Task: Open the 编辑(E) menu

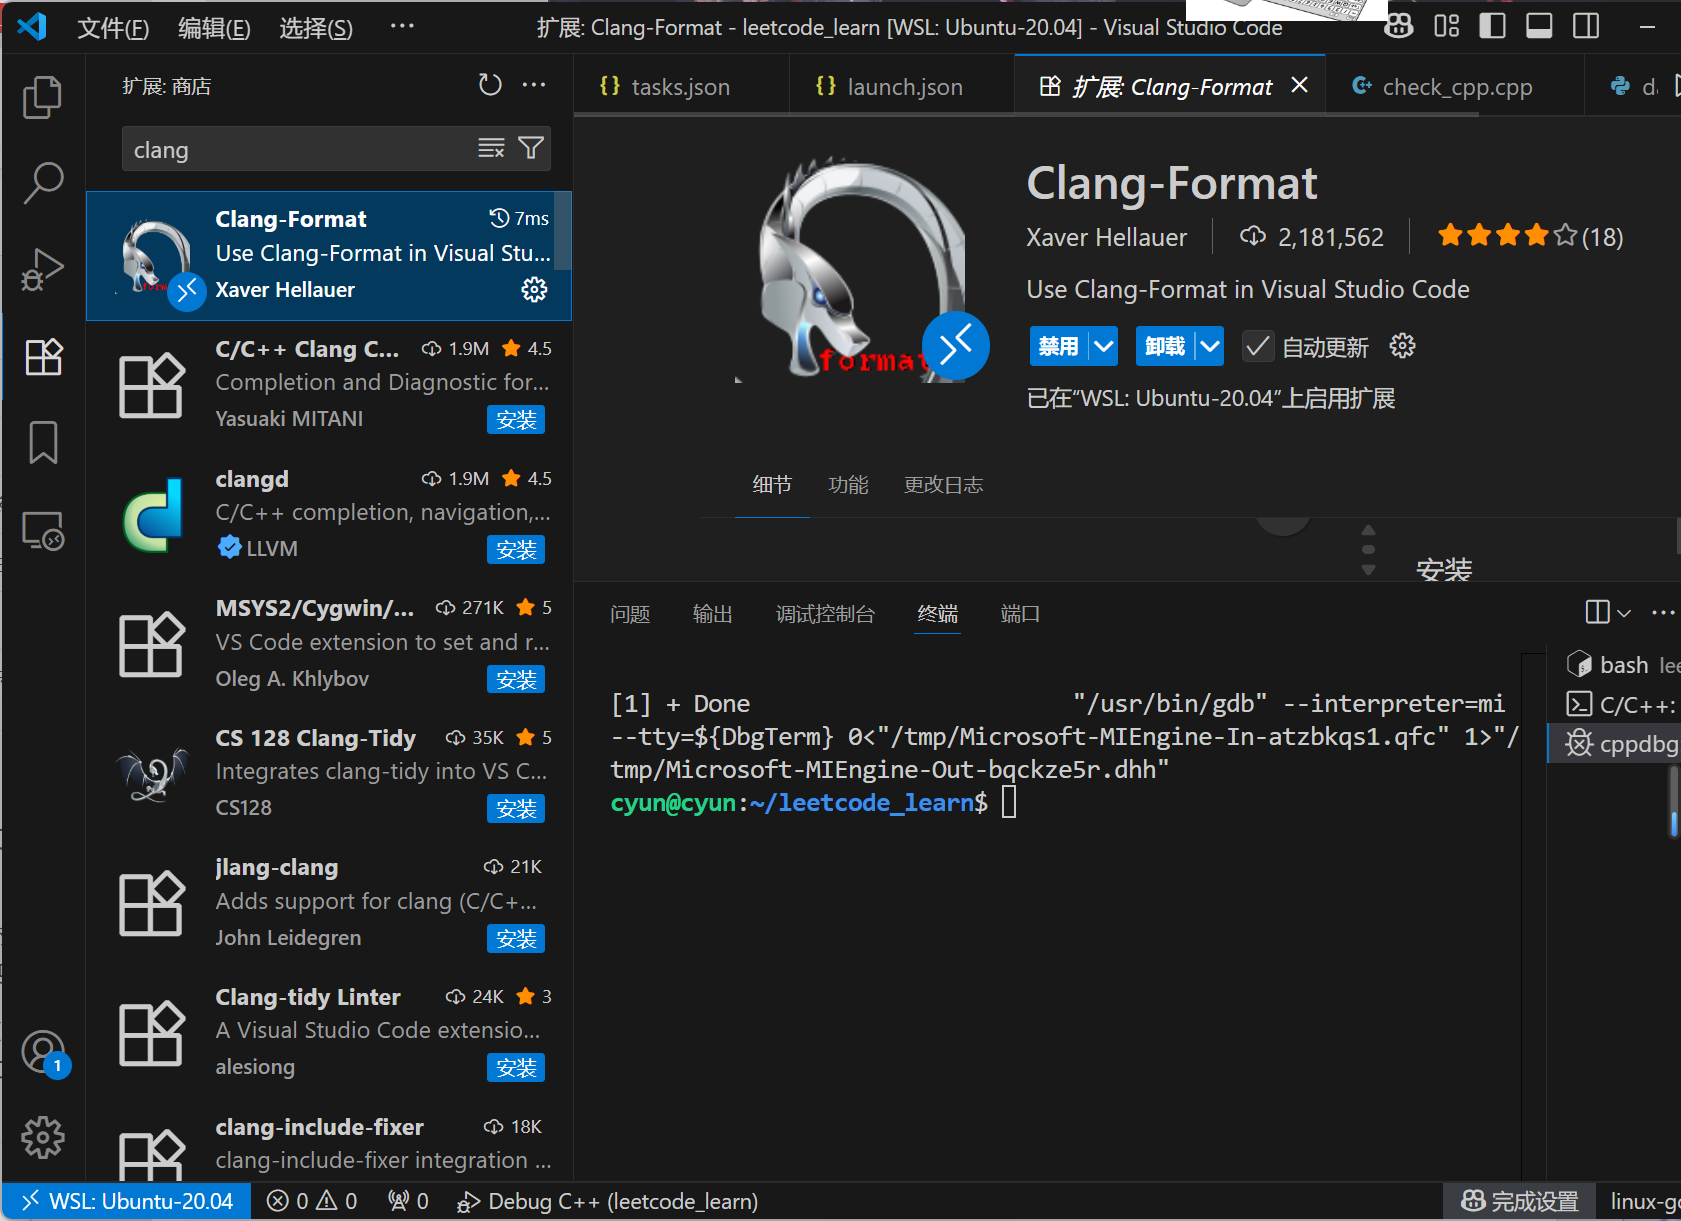Action: tap(214, 27)
